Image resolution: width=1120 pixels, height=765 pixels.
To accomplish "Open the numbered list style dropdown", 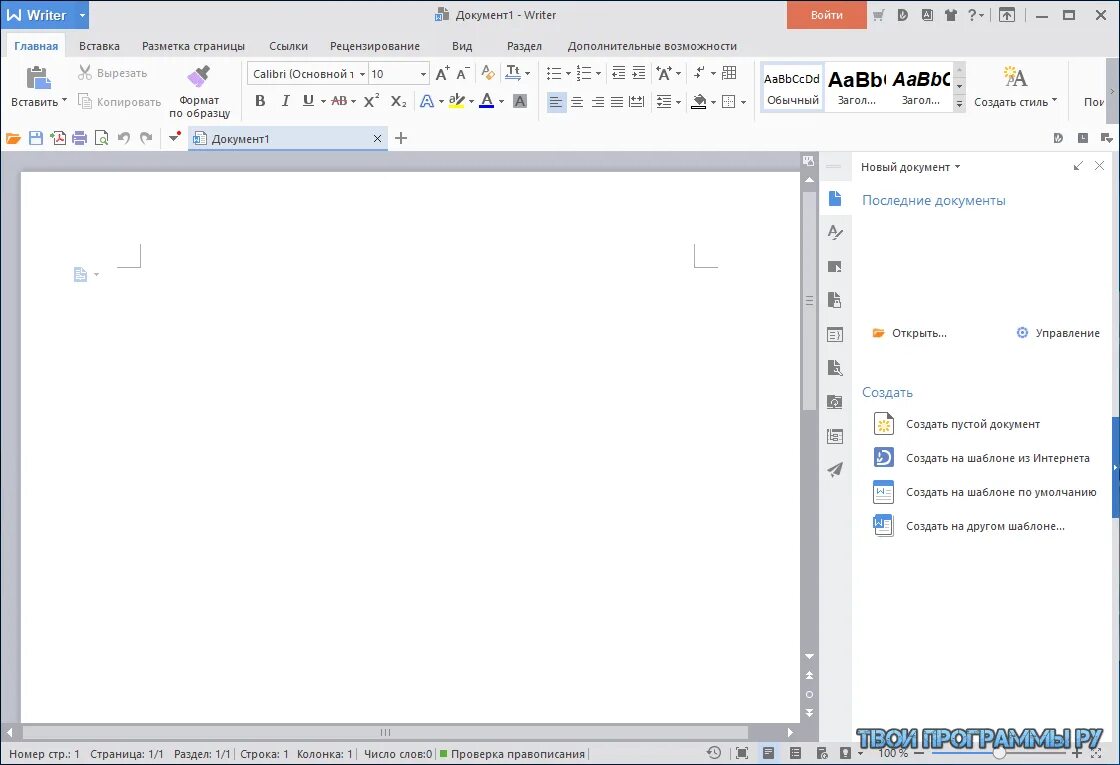I will tap(599, 74).
